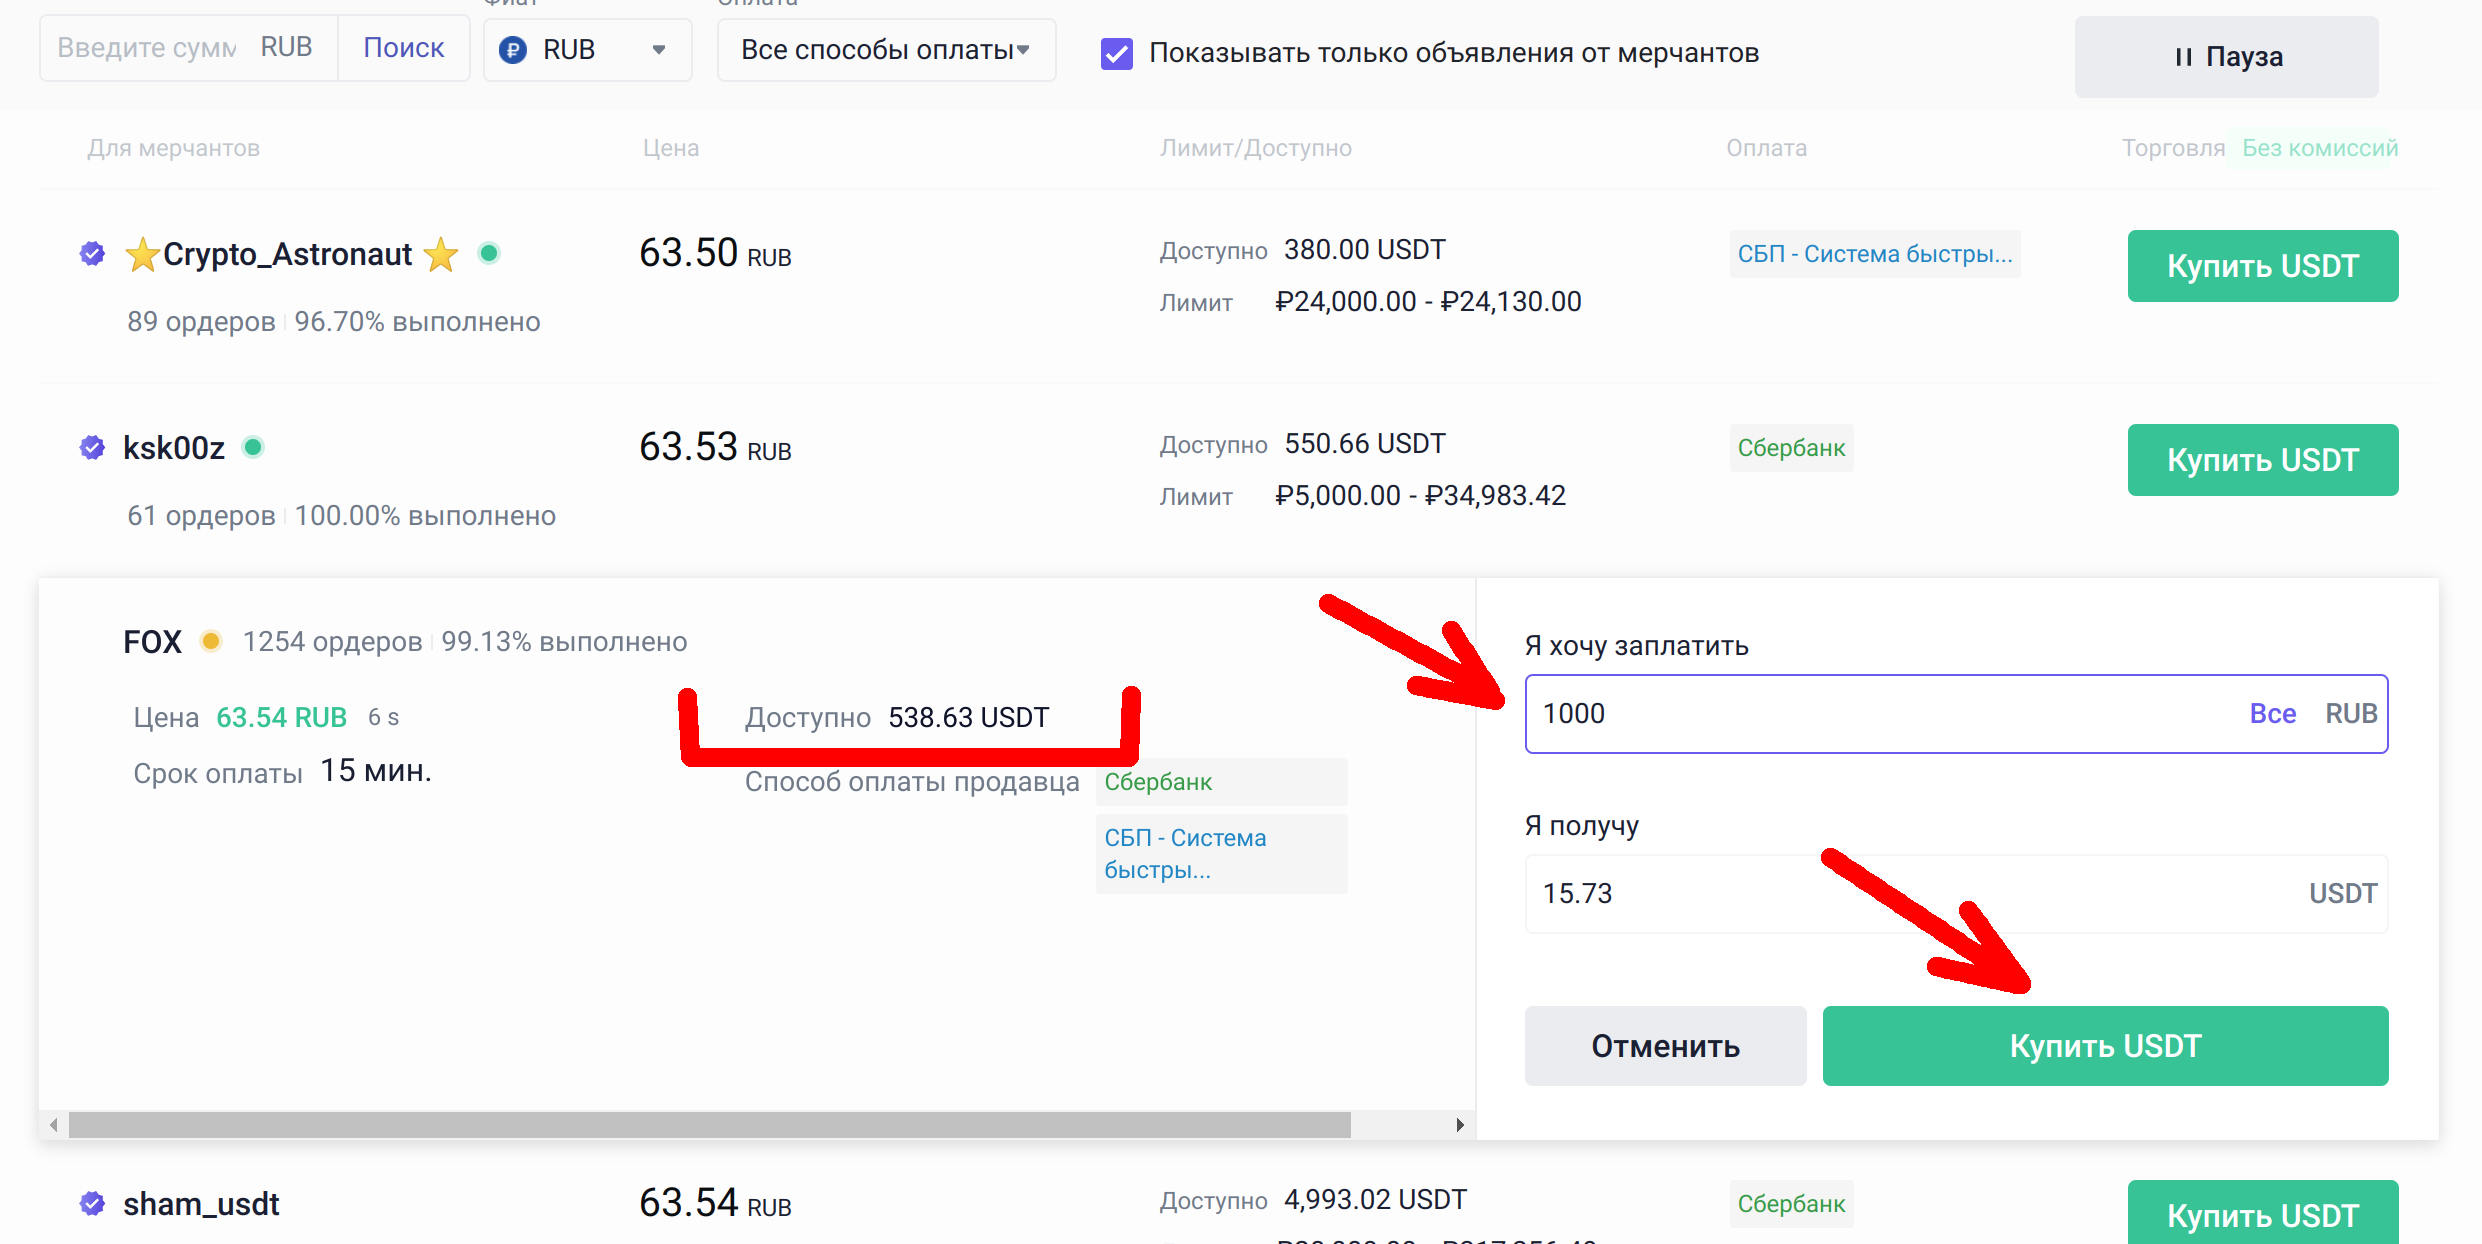Click verified badge next to Crypto_Astronaut
Viewport: 2482px width, 1244px height.
pos(92,254)
